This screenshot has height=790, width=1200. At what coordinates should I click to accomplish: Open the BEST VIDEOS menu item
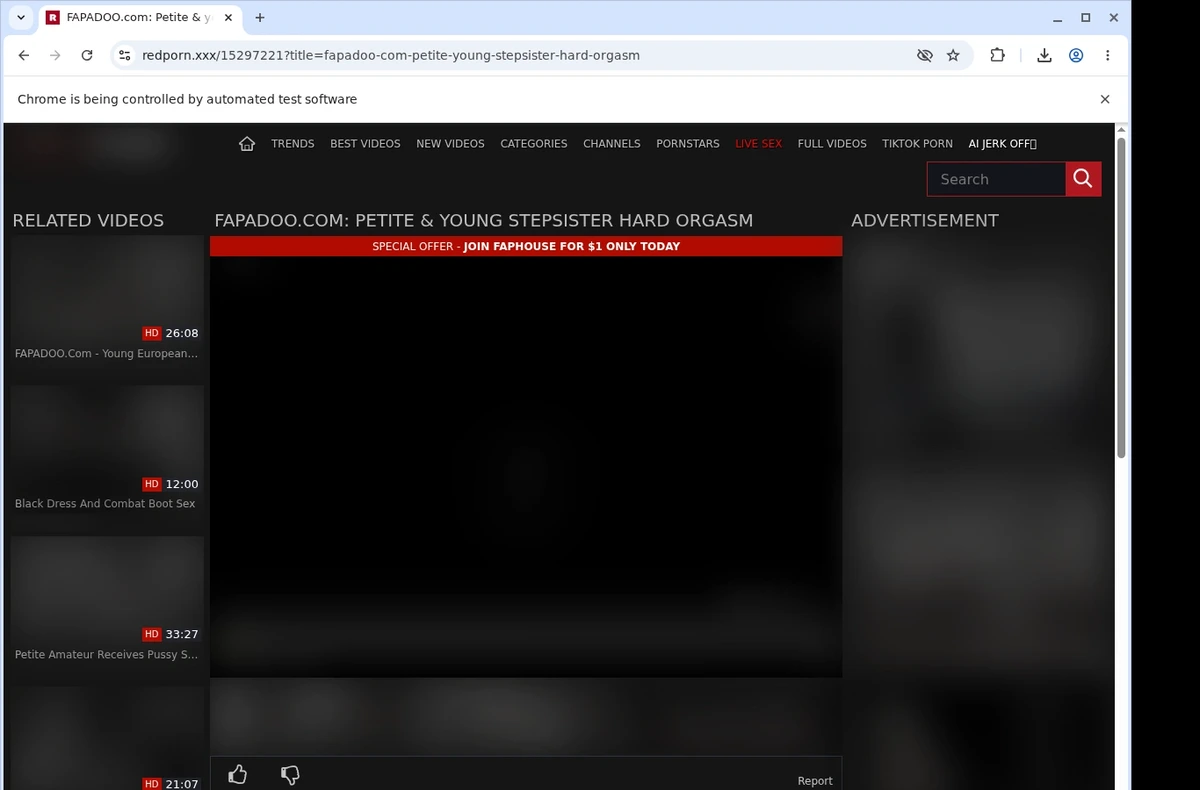click(x=365, y=144)
